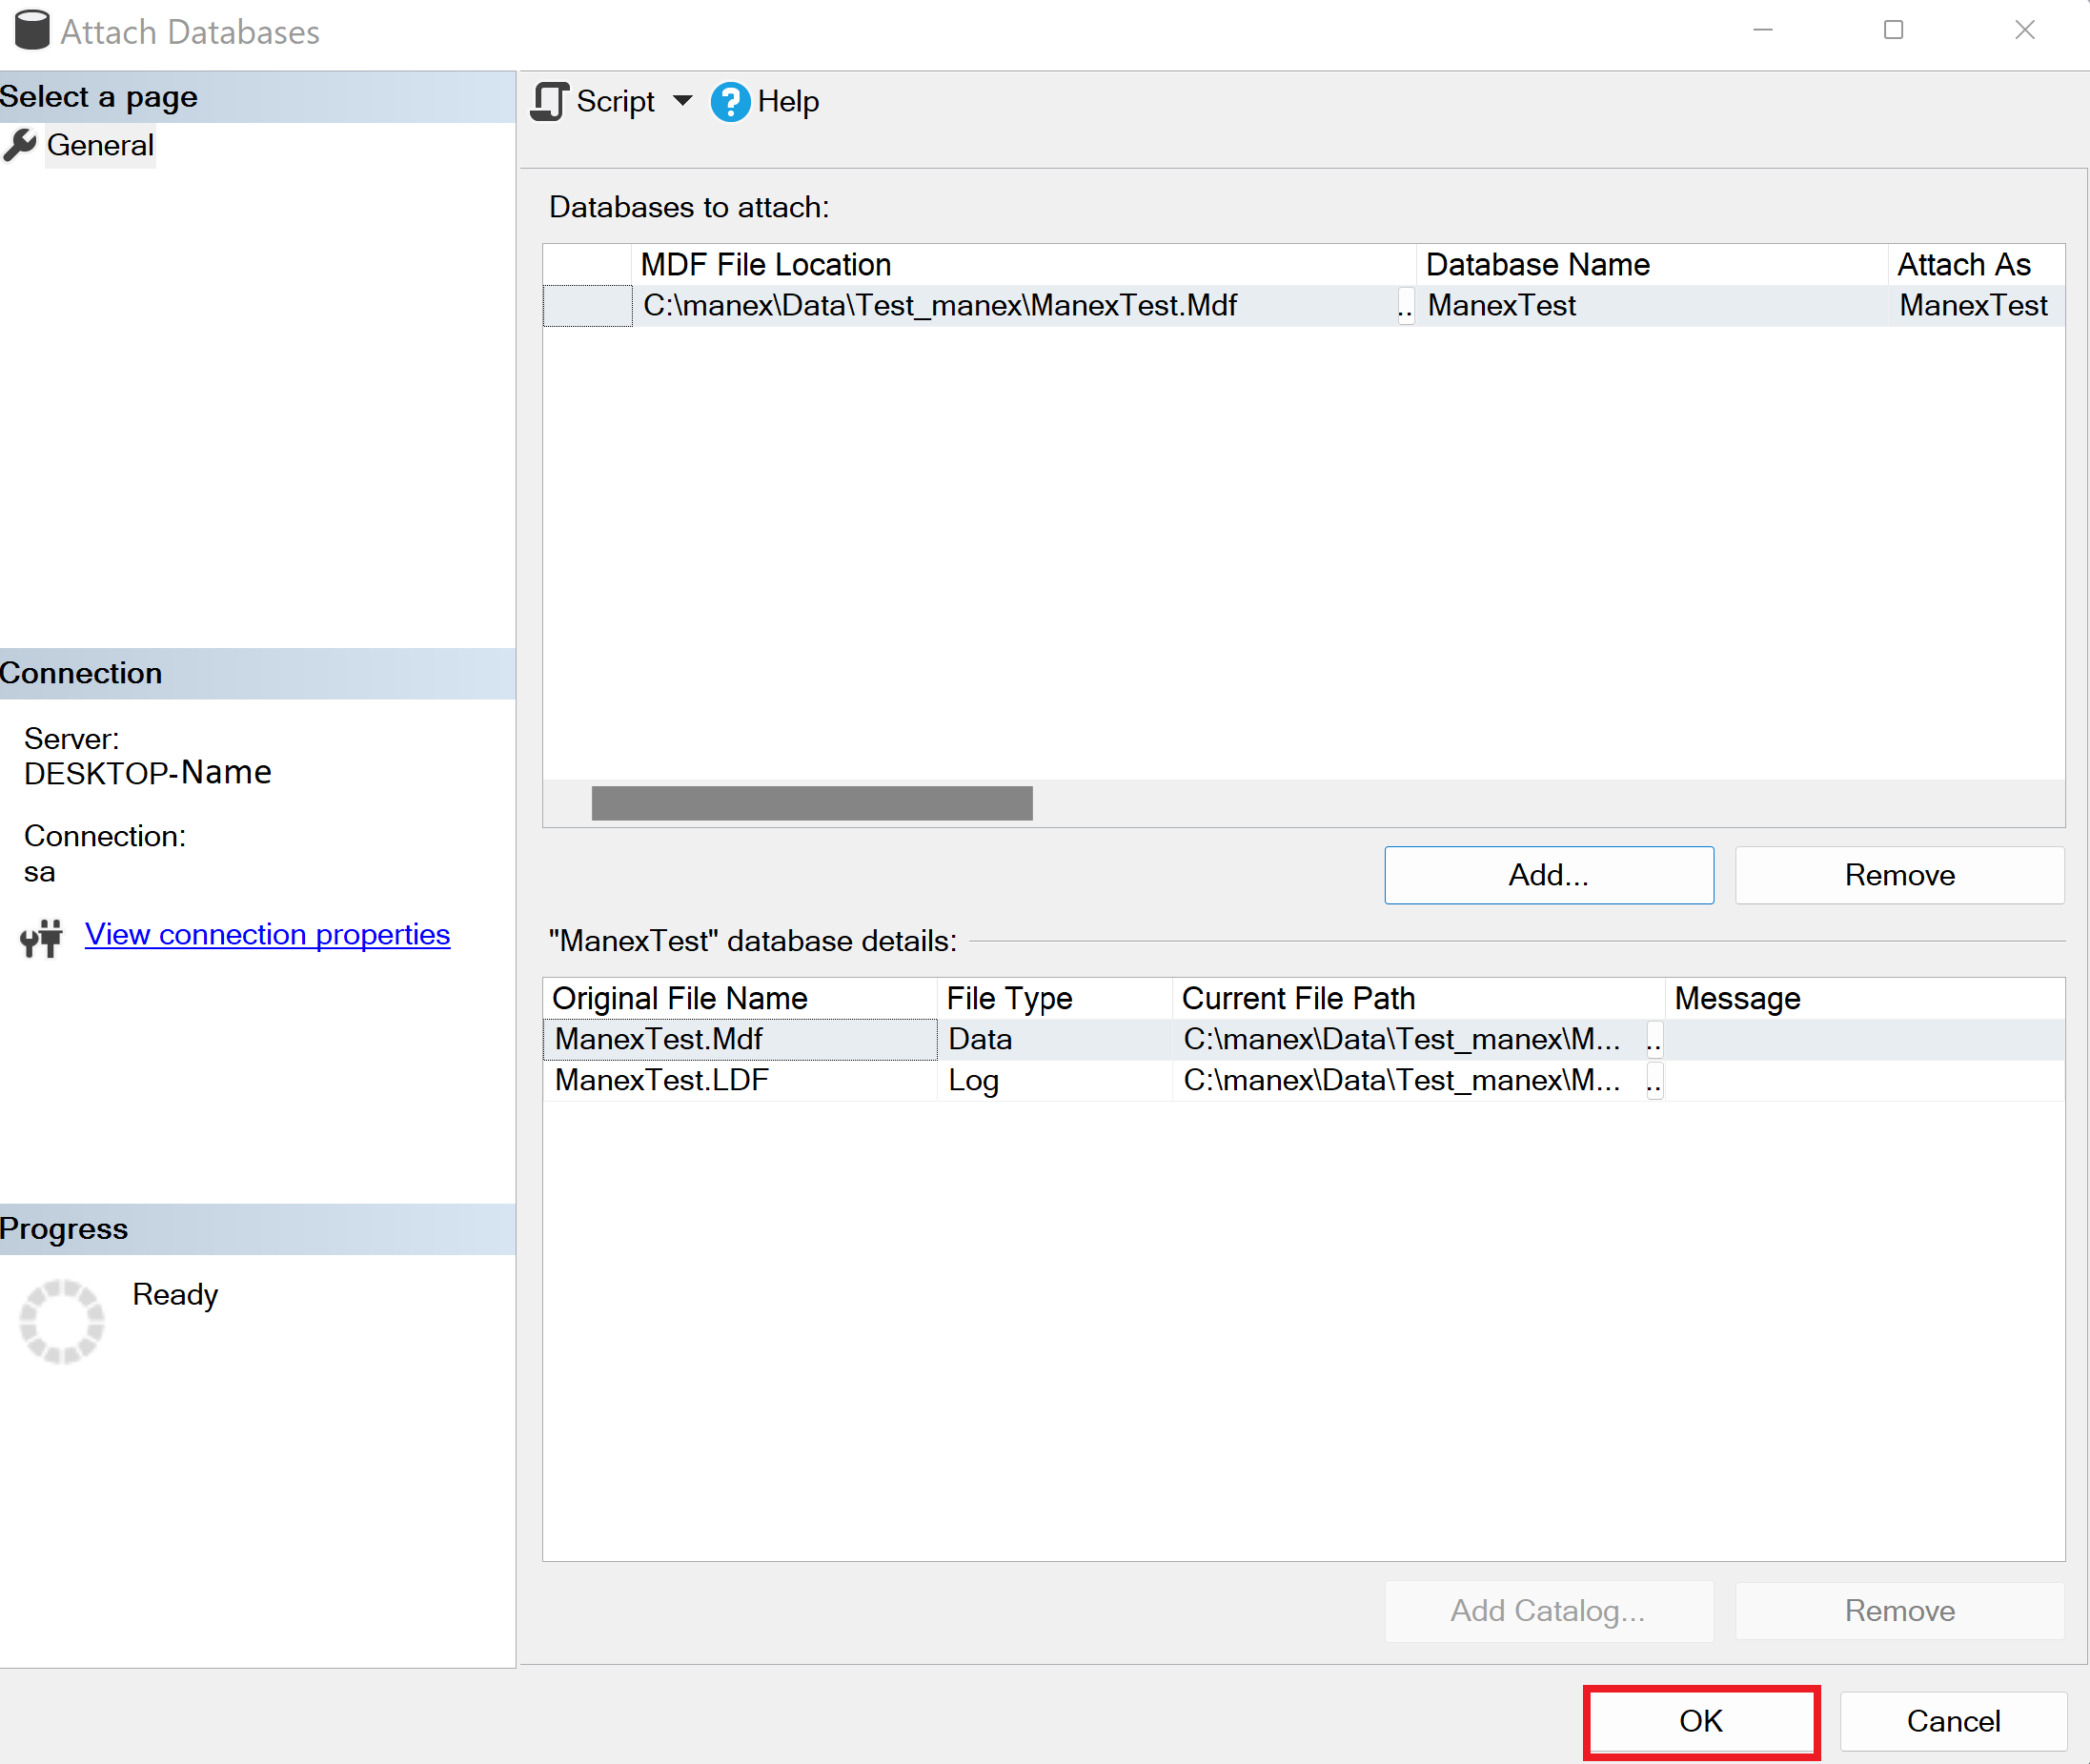This screenshot has height=1764, width=2090.
Task: Click the blue Help question icon
Action: [x=730, y=102]
